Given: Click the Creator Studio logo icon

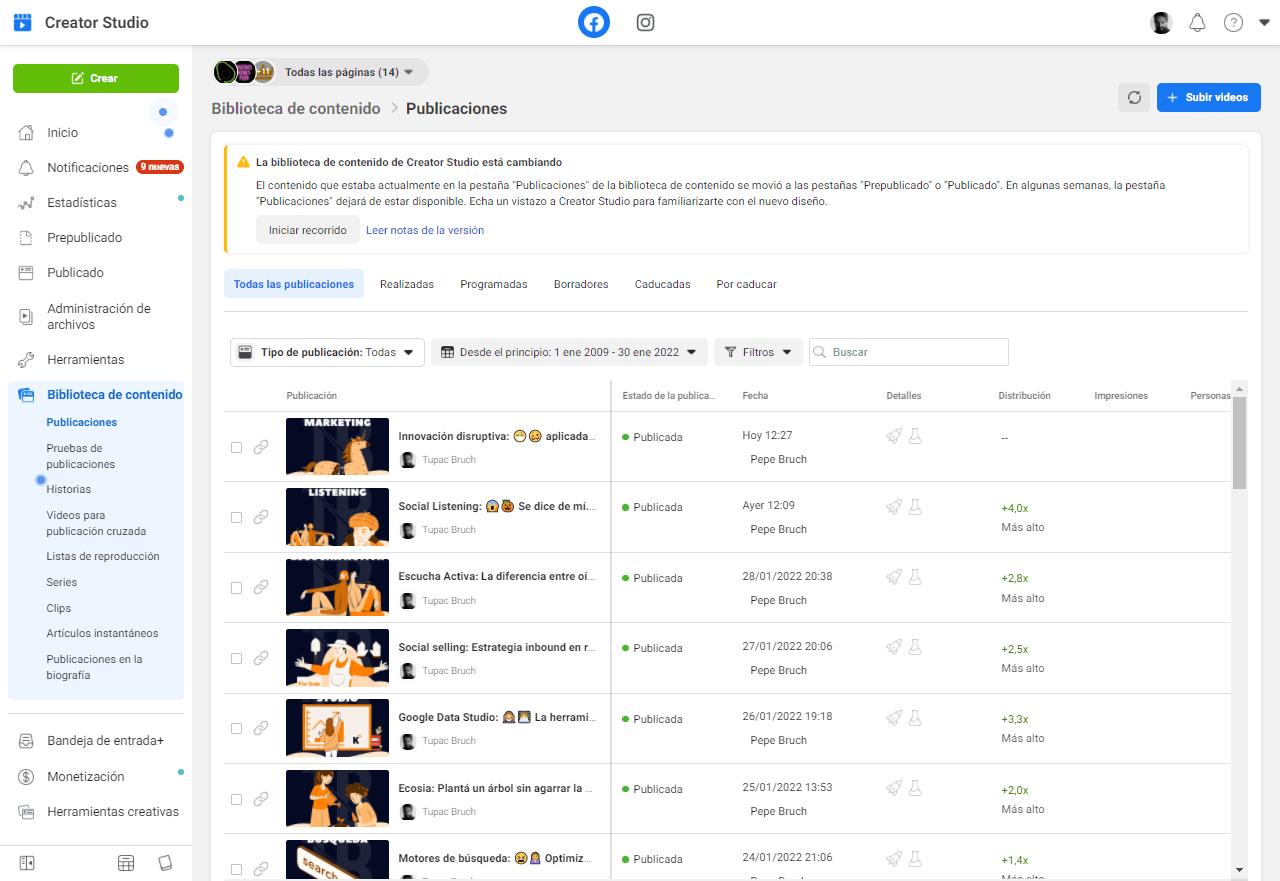Looking at the screenshot, I should (x=22, y=21).
